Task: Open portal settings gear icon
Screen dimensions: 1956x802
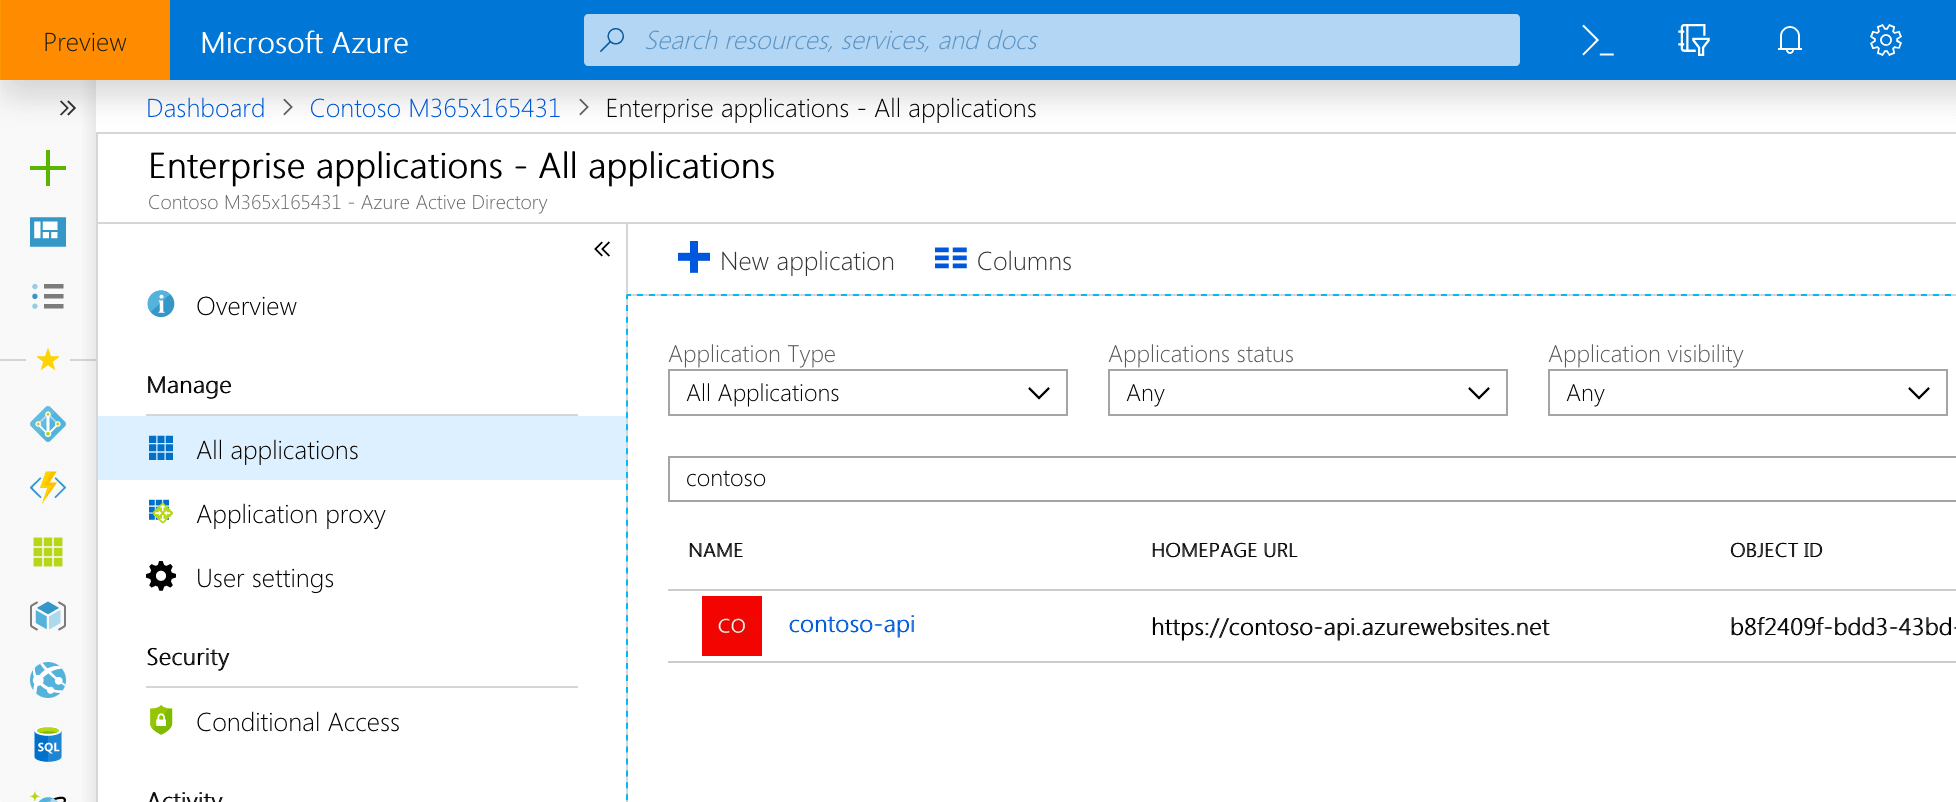Action: [x=1885, y=41]
